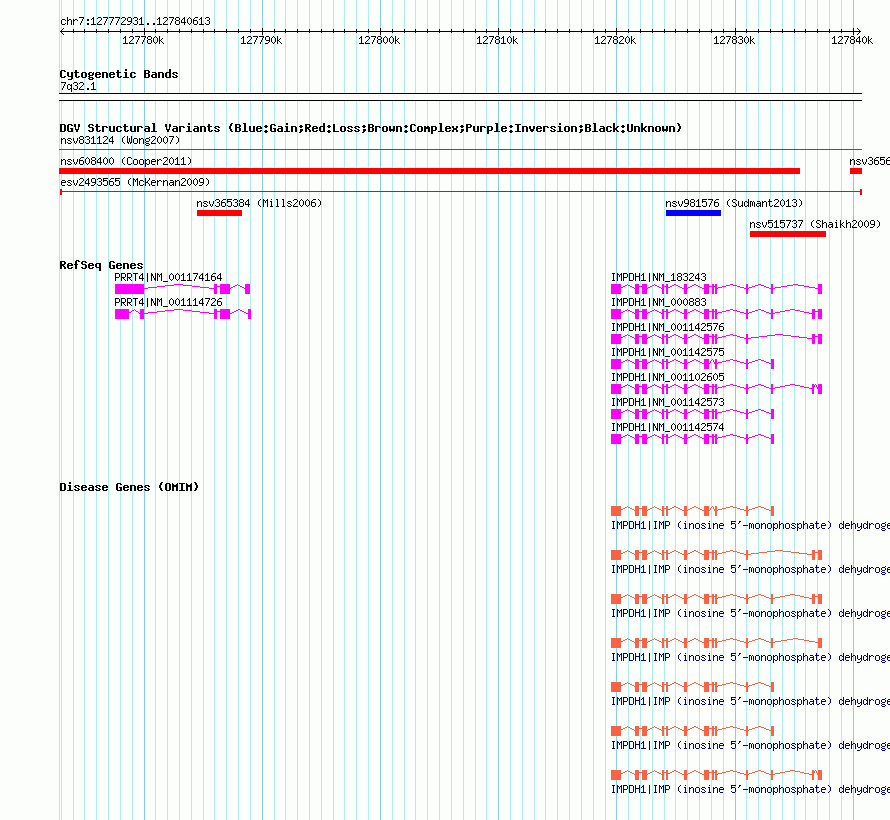Open the IMPDH1|NM_001142575 label
The image size is (890, 820).
pyautogui.click(x=668, y=352)
